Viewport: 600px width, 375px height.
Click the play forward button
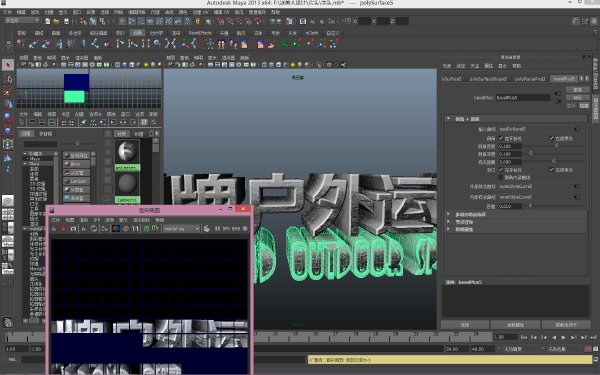[563, 338]
